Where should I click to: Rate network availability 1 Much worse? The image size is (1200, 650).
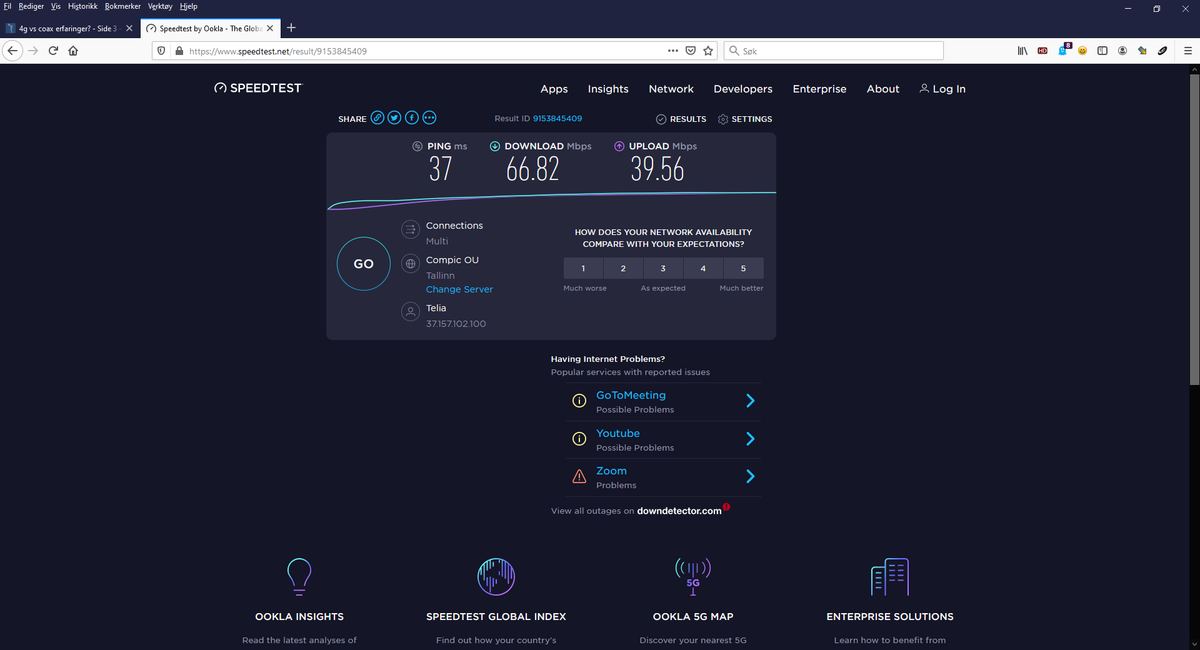coord(583,268)
